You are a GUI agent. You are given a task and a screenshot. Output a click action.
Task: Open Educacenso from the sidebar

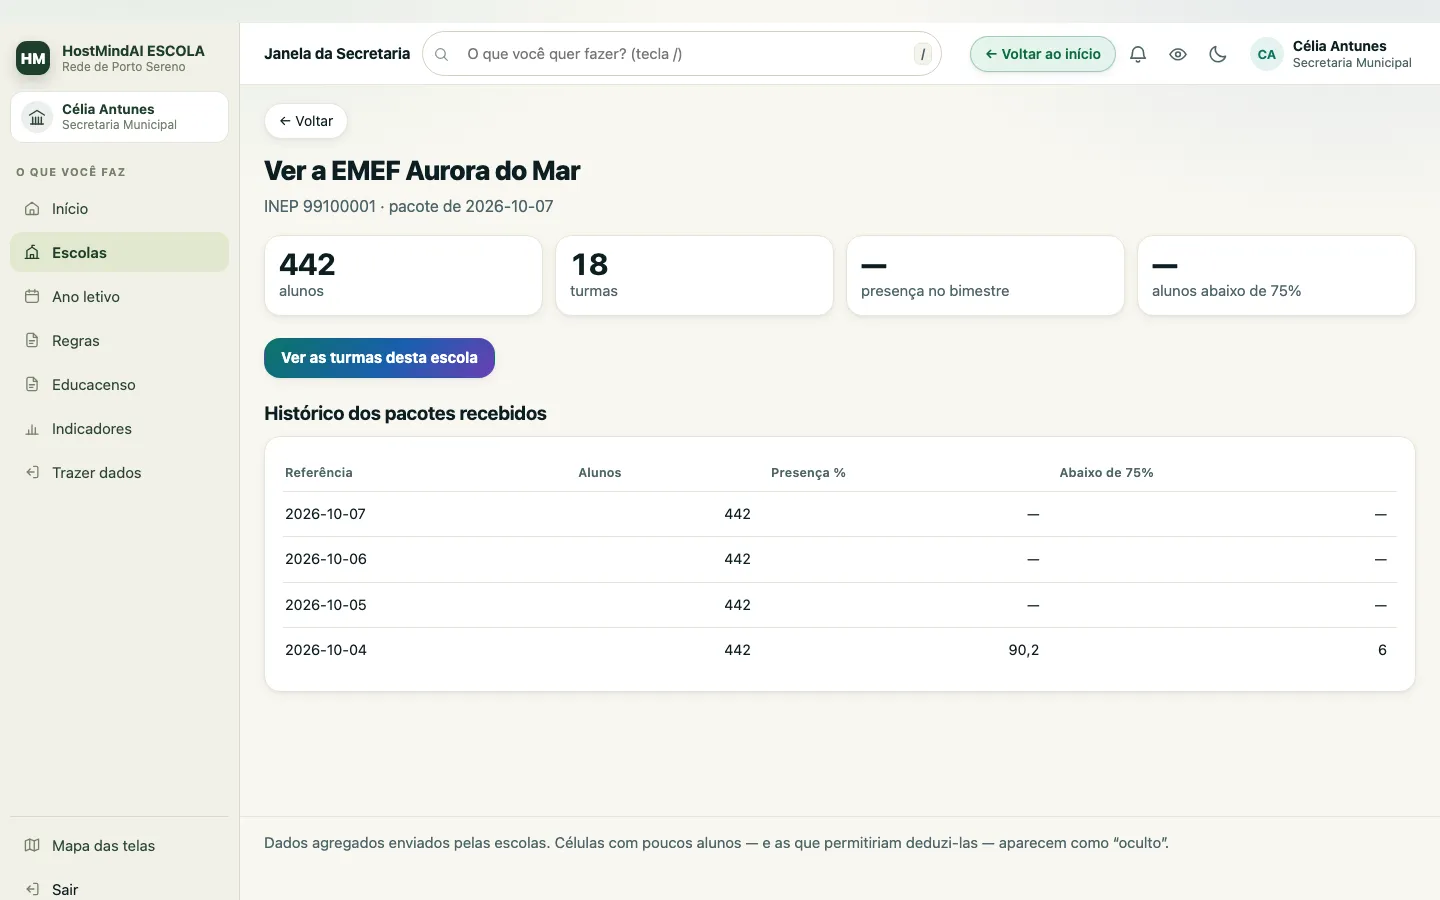119,385
